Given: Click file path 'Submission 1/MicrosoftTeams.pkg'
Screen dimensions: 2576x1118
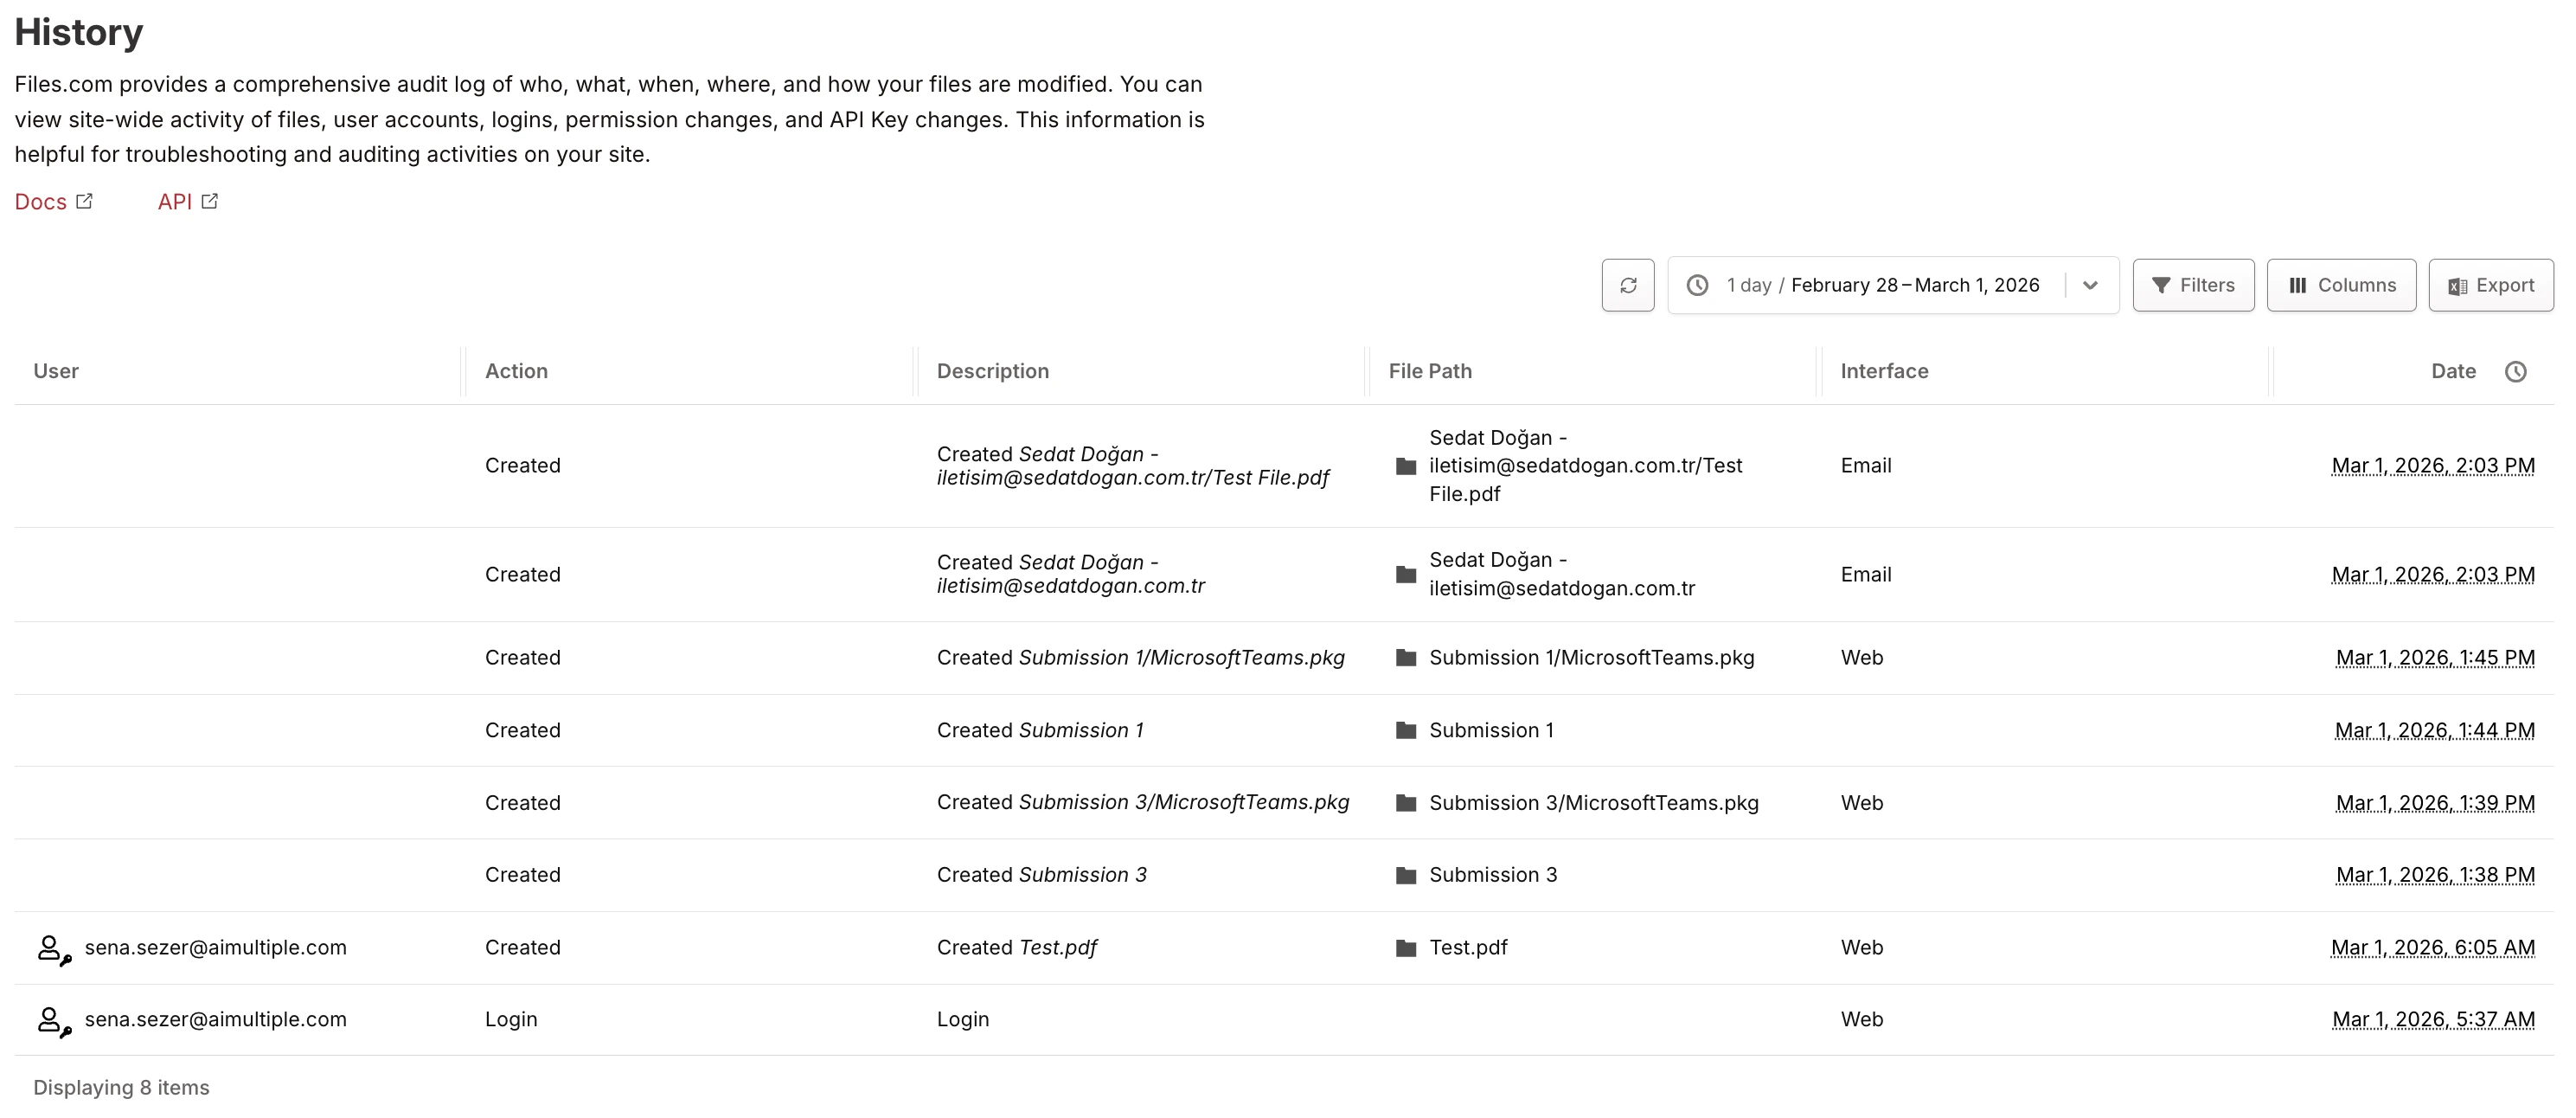Looking at the screenshot, I should click(x=1592, y=657).
